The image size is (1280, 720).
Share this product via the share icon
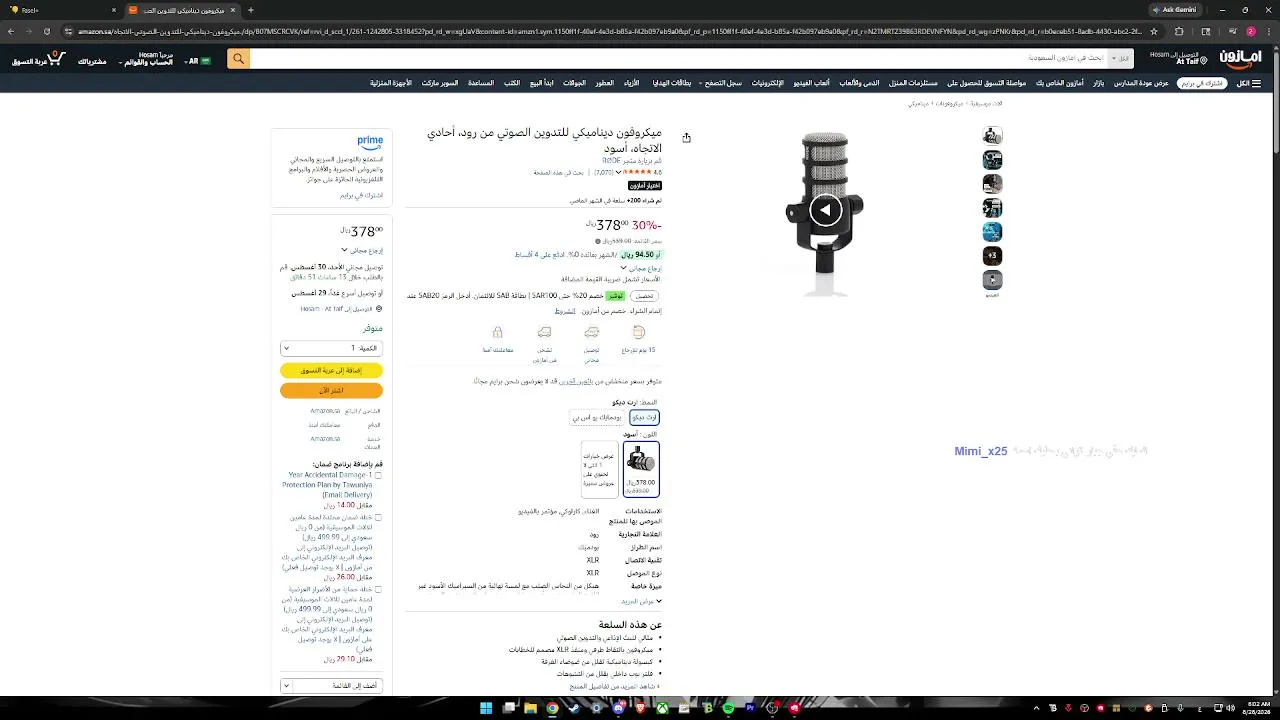tap(686, 138)
